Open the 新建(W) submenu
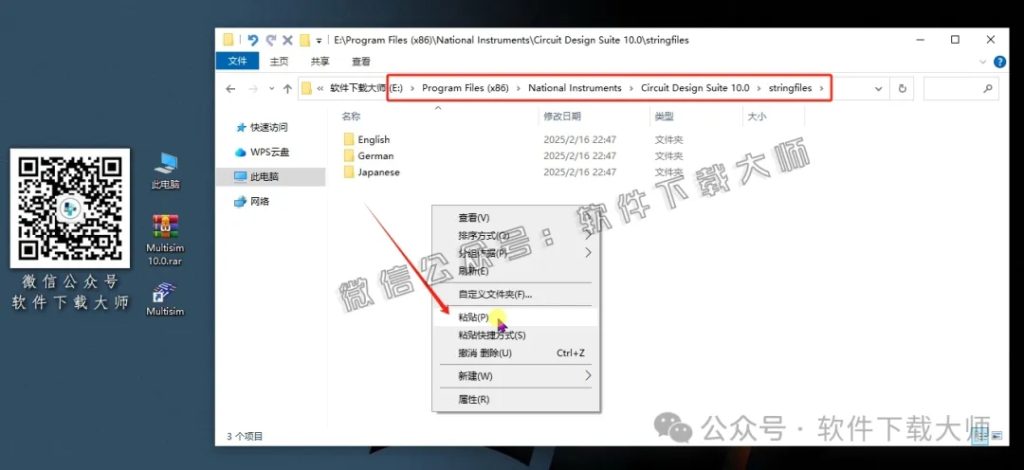The width and height of the screenshot is (1024, 470). [x=516, y=376]
